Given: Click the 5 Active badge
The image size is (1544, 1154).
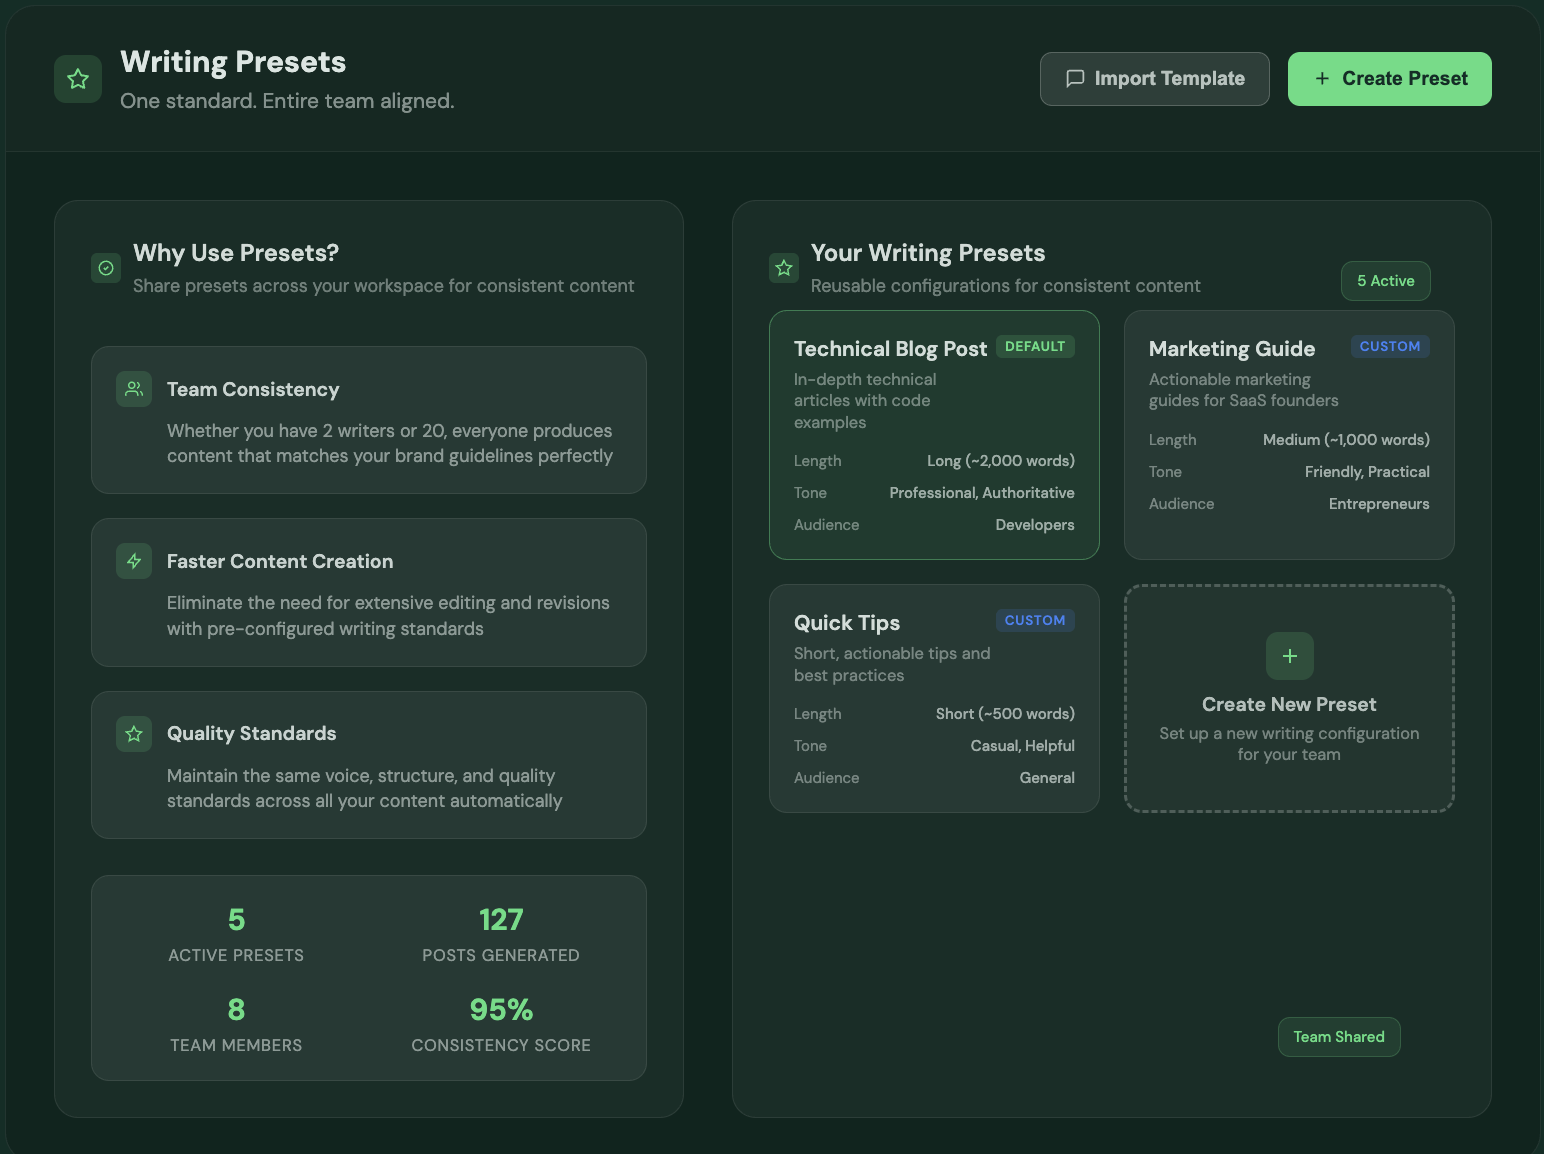Looking at the screenshot, I should click(x=1385, y=281).
